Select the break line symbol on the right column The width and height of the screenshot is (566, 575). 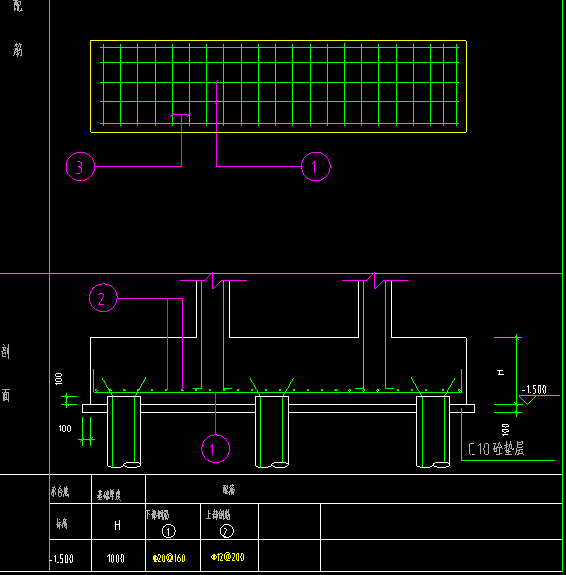click(x=379, y=281)
